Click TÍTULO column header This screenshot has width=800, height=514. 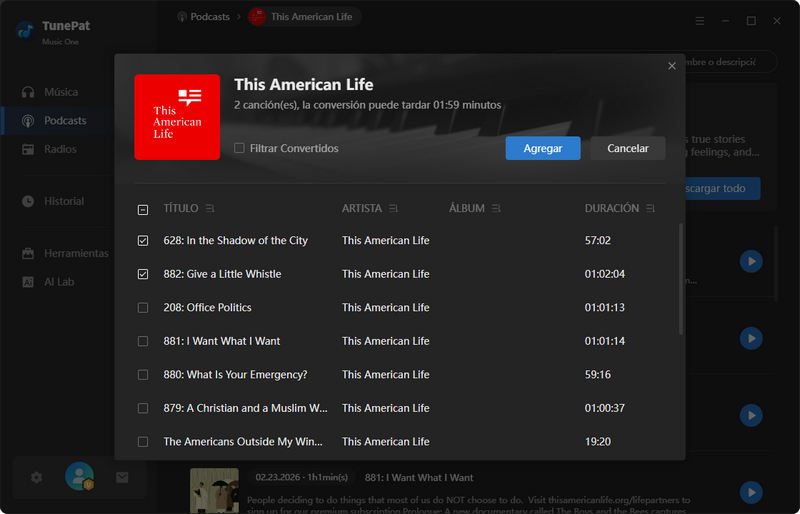pyautogui.click(x=181, y=208)
